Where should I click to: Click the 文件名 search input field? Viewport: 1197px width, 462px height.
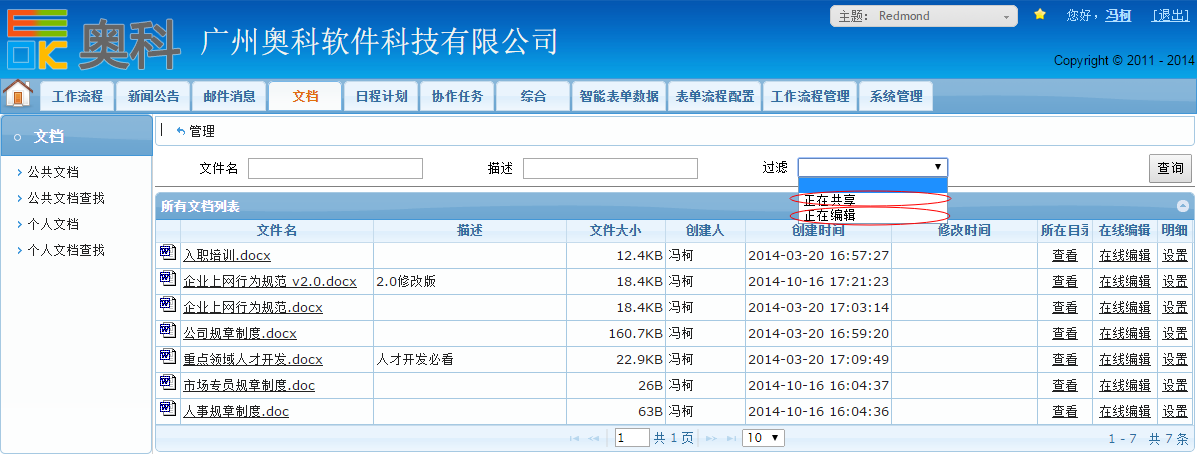click(x=335, y=168)
